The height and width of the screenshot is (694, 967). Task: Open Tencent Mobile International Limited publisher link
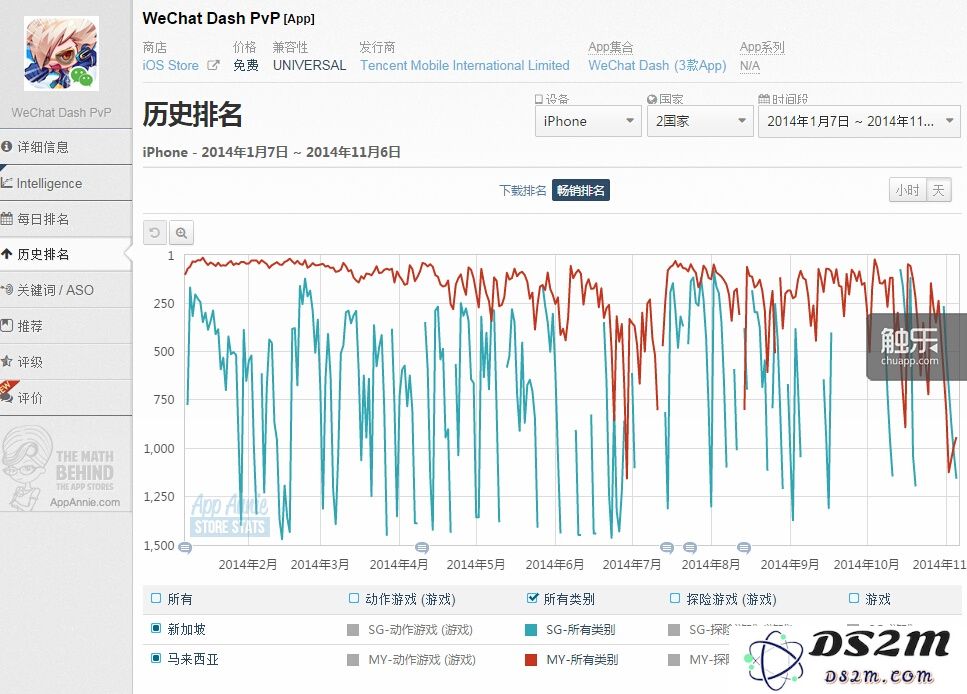[x=464, y=65]
